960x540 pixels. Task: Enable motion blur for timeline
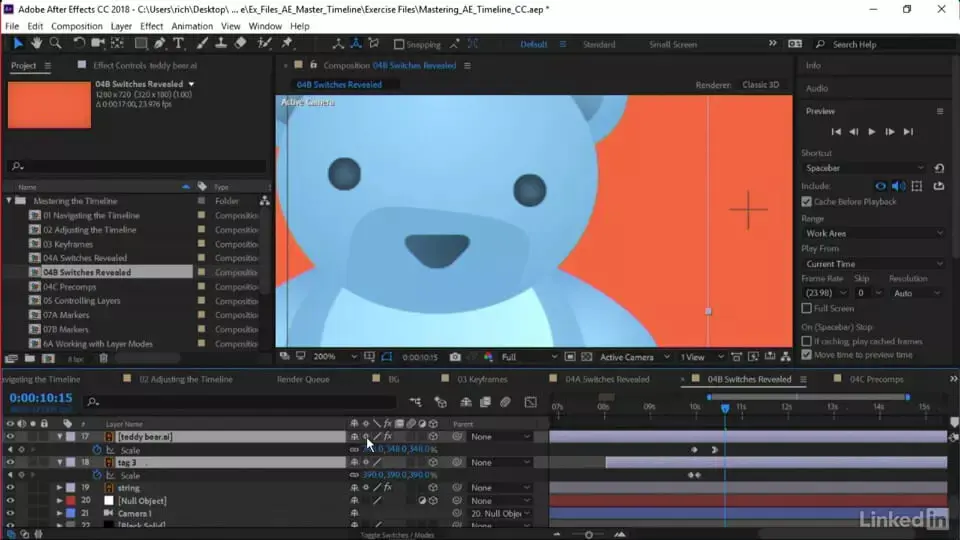point(505,402)
